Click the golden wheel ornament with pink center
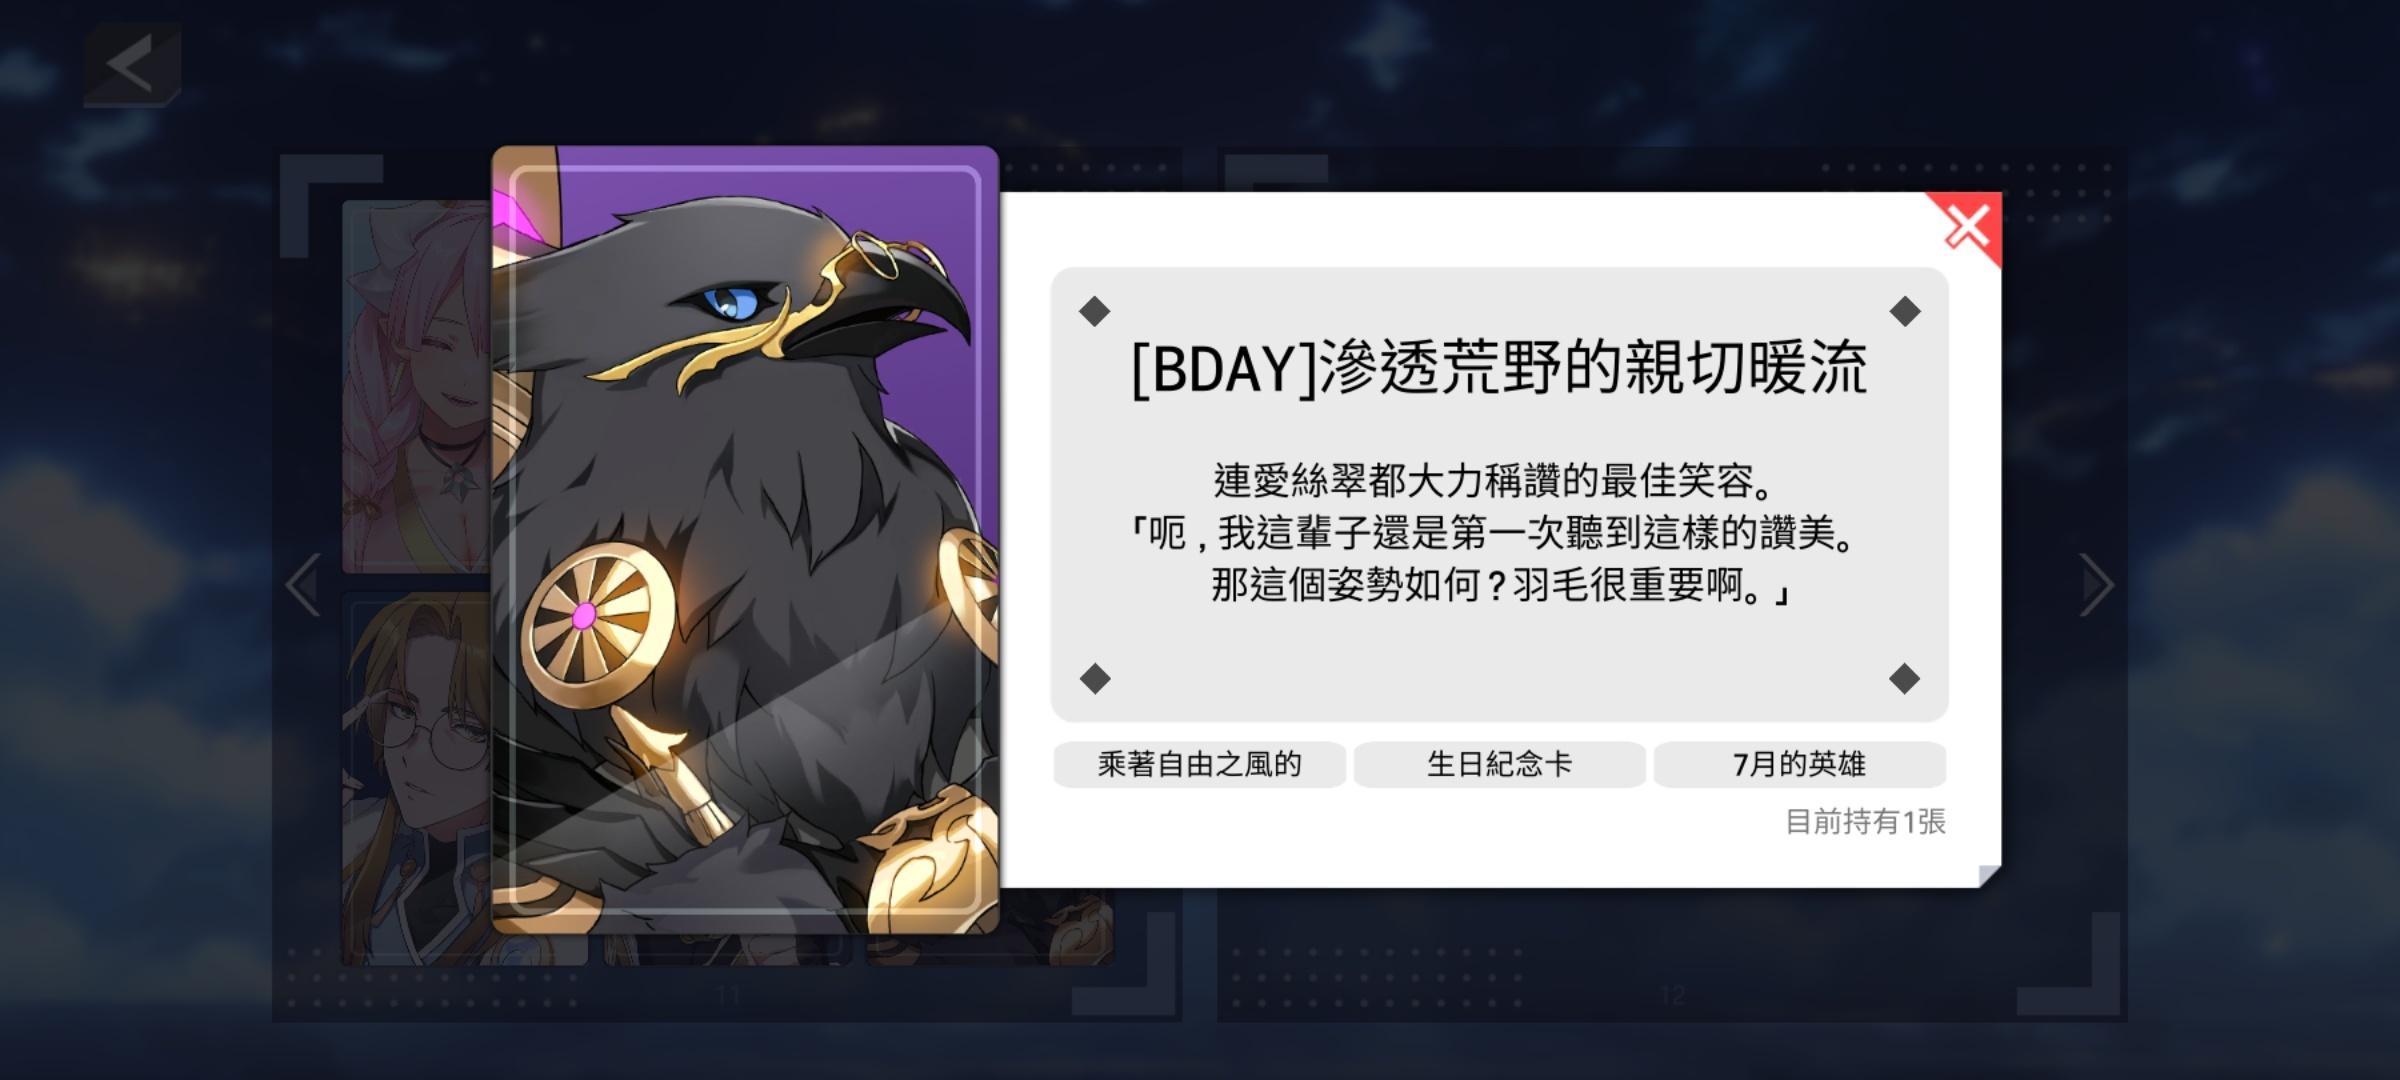 pyautogui.click(x=585, y=615)
